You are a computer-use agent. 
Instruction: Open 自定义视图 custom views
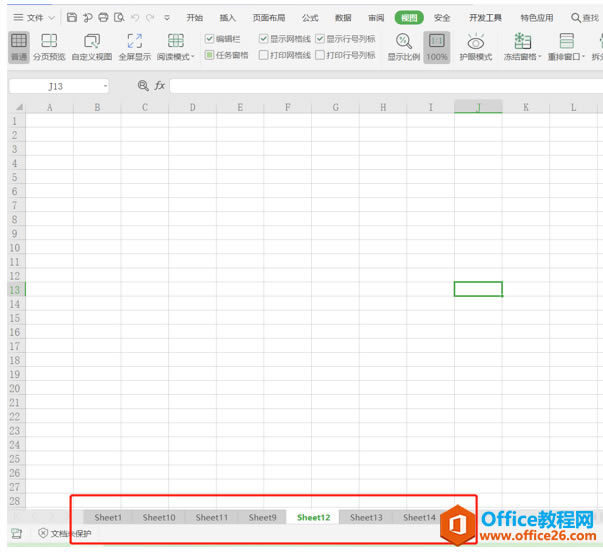92,47
